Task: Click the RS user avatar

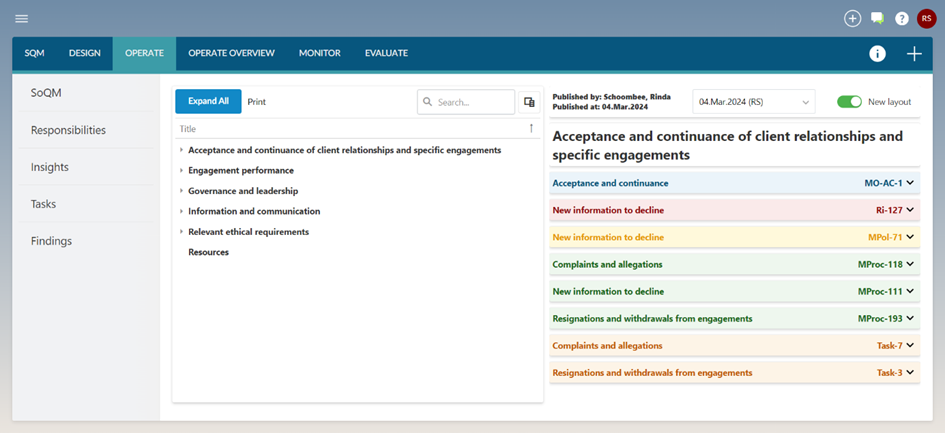Action: click(x=926, y=18)
